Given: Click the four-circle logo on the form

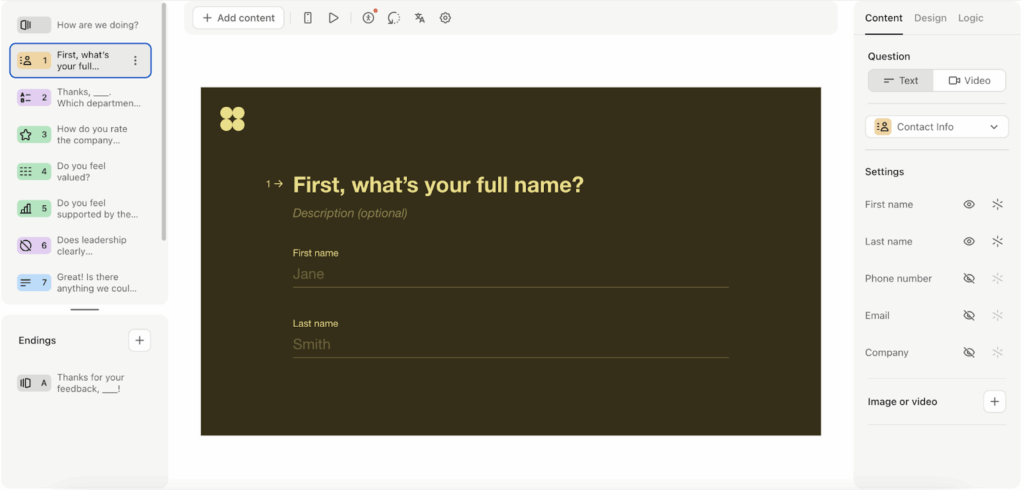Looking at the screenshot, I should (x=232, y=119).
